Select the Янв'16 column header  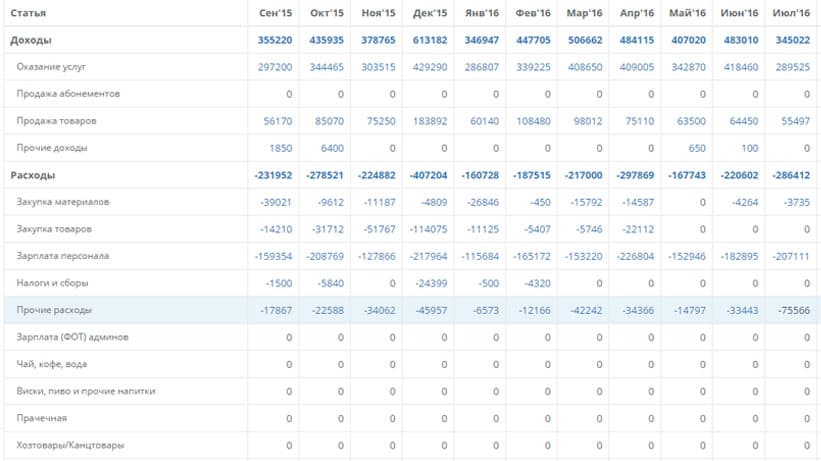point(482,13)
